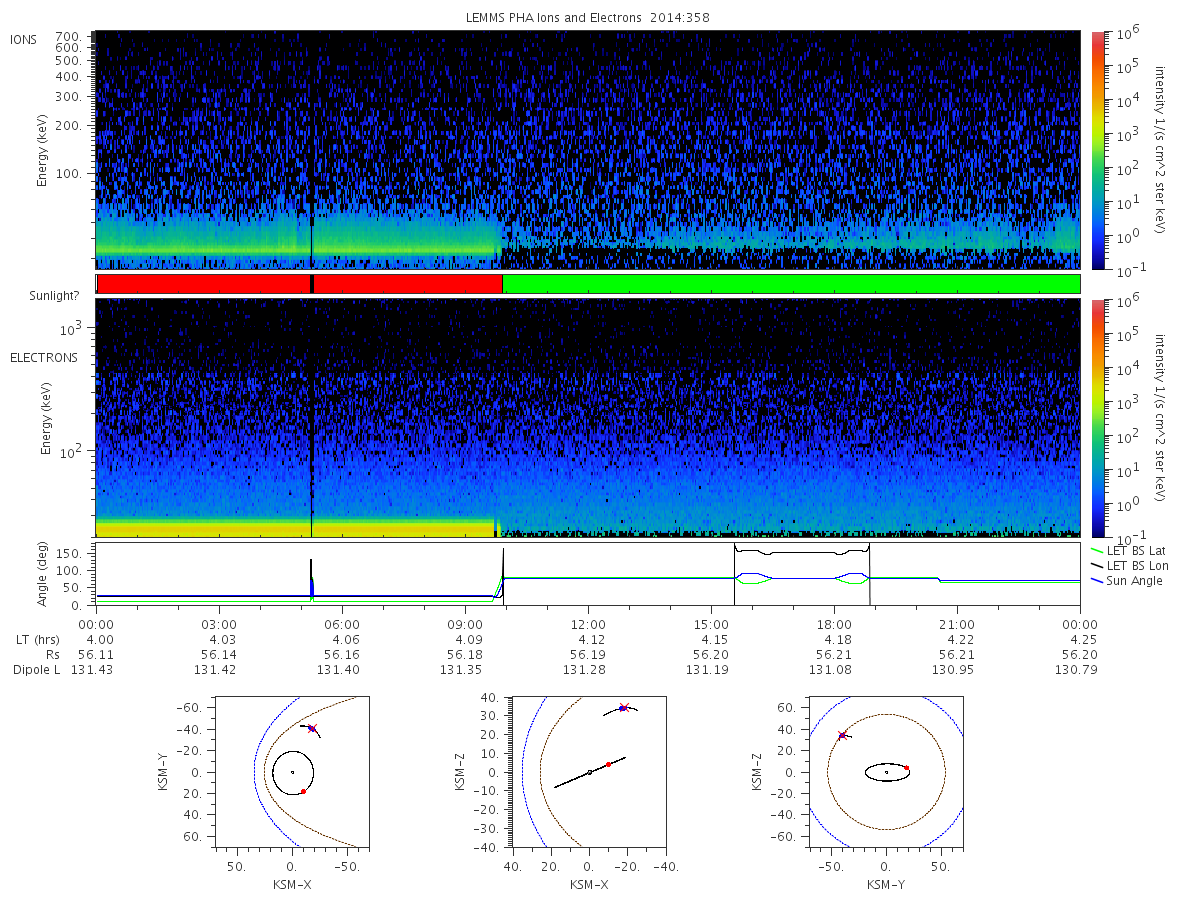The height and width of the screenshot is (900, 1200).
Task: Click the ELECTRONS panel label
Action: pos(43,358)
